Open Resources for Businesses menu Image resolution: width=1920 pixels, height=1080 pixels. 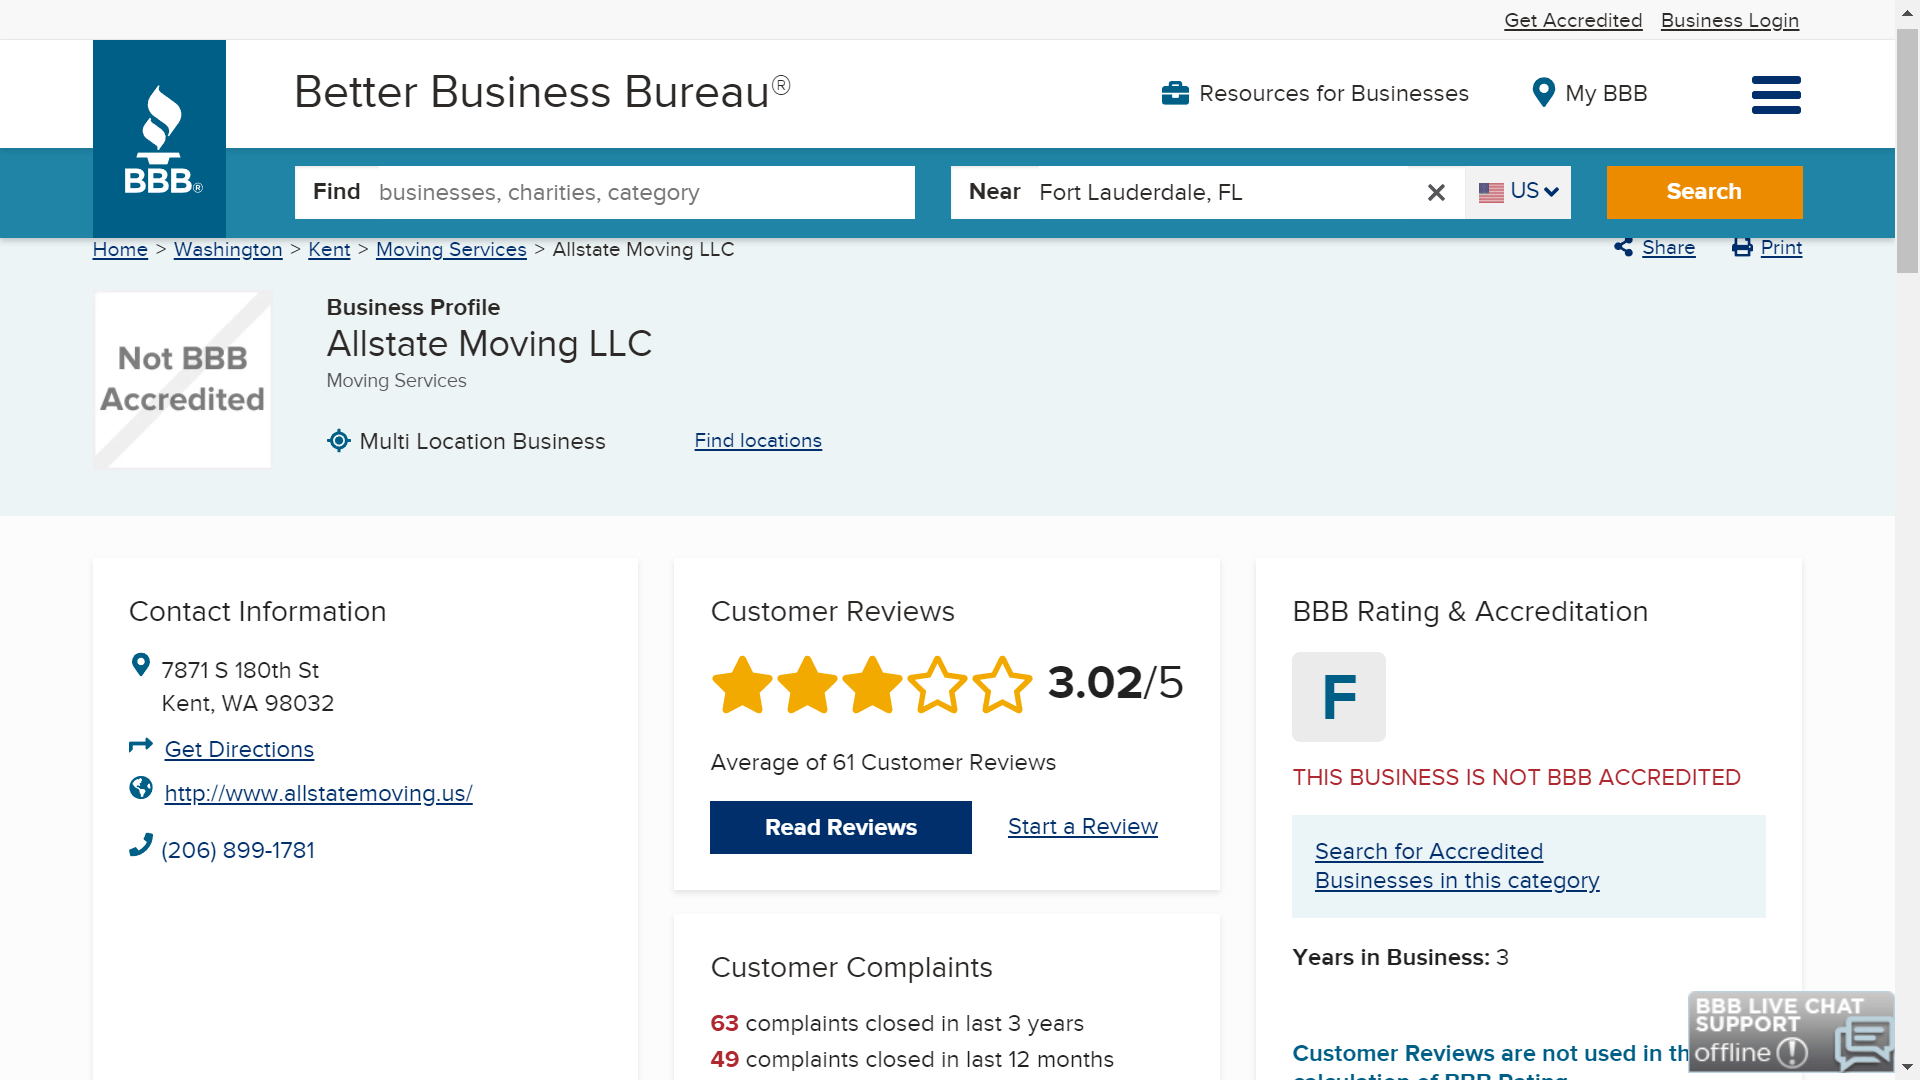click(1315, 93)
